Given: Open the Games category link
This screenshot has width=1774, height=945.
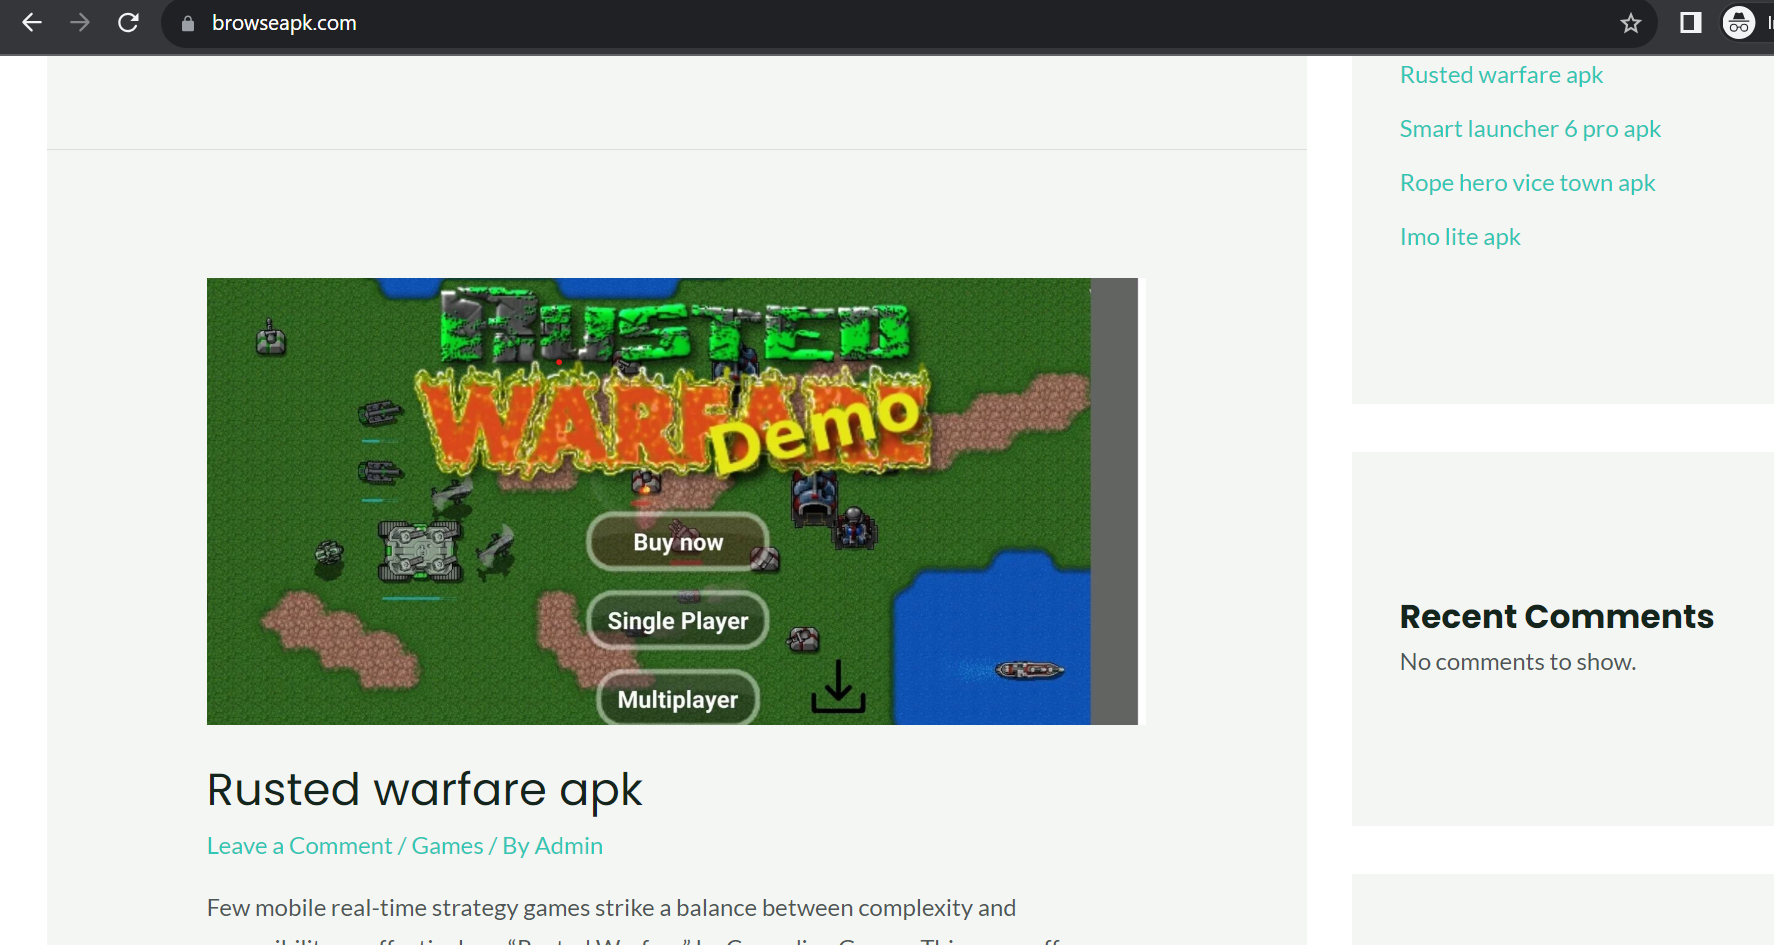Looking at the screenshot, I should tap(447, 846).
